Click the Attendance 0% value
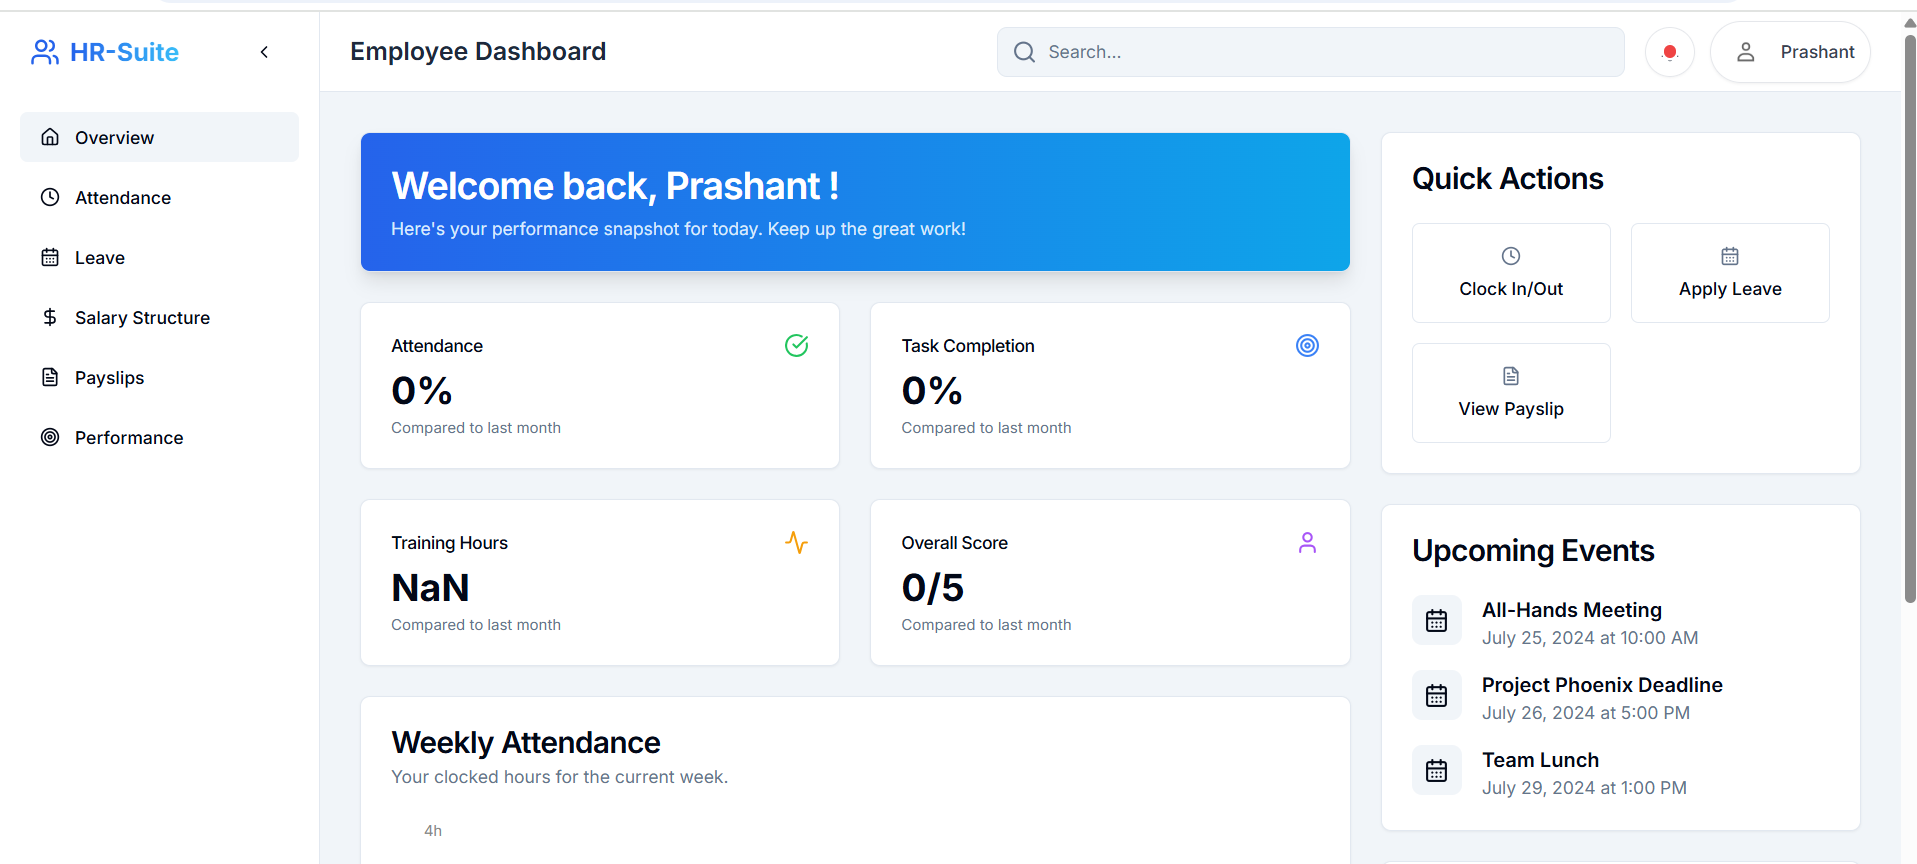The height and width of the screenshot is (864, 1917). point(422,390)
